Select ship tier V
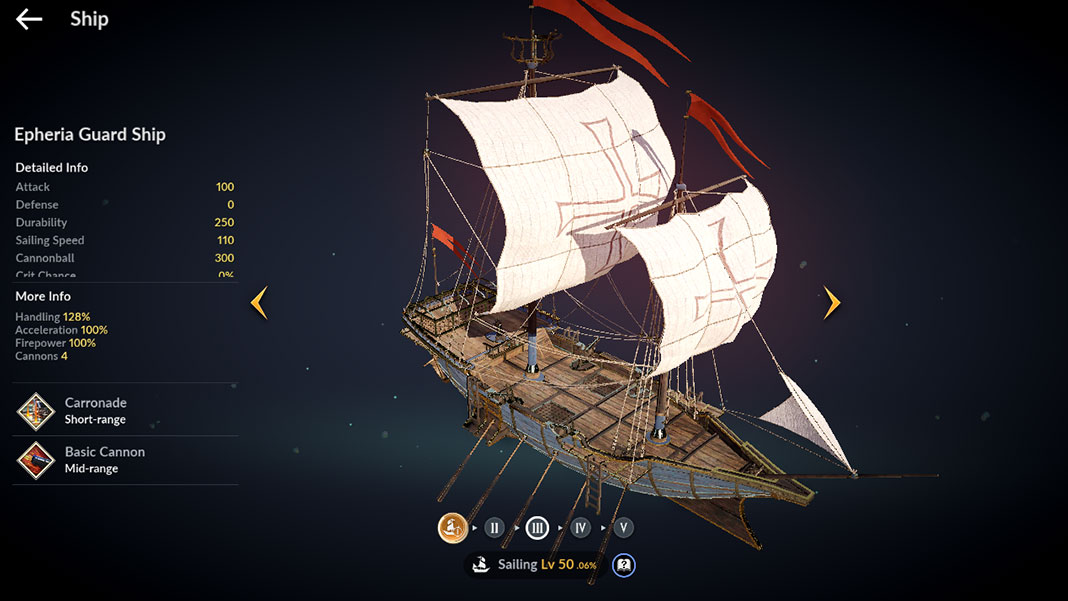This screenshot has width=1068, height=601. (623, 527)
